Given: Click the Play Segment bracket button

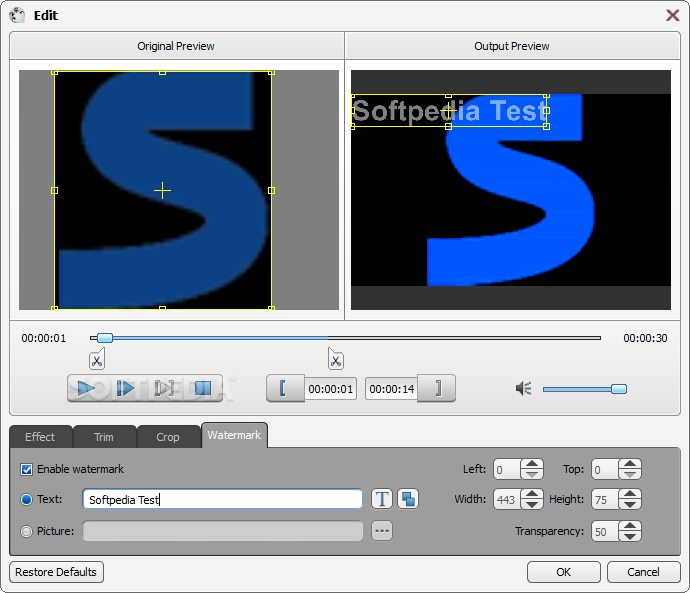Looking at the screenshot, I should pyautogui.click(x=164, y=388).
